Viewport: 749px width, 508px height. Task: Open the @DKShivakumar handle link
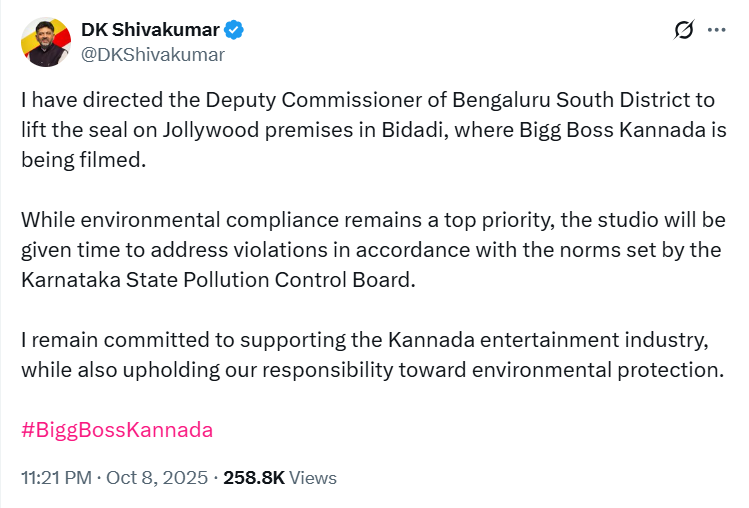(x=153, y=54)
